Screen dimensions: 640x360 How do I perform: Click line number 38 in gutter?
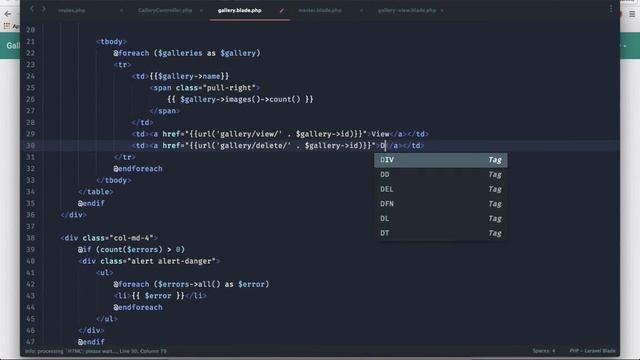click(31, 238)
